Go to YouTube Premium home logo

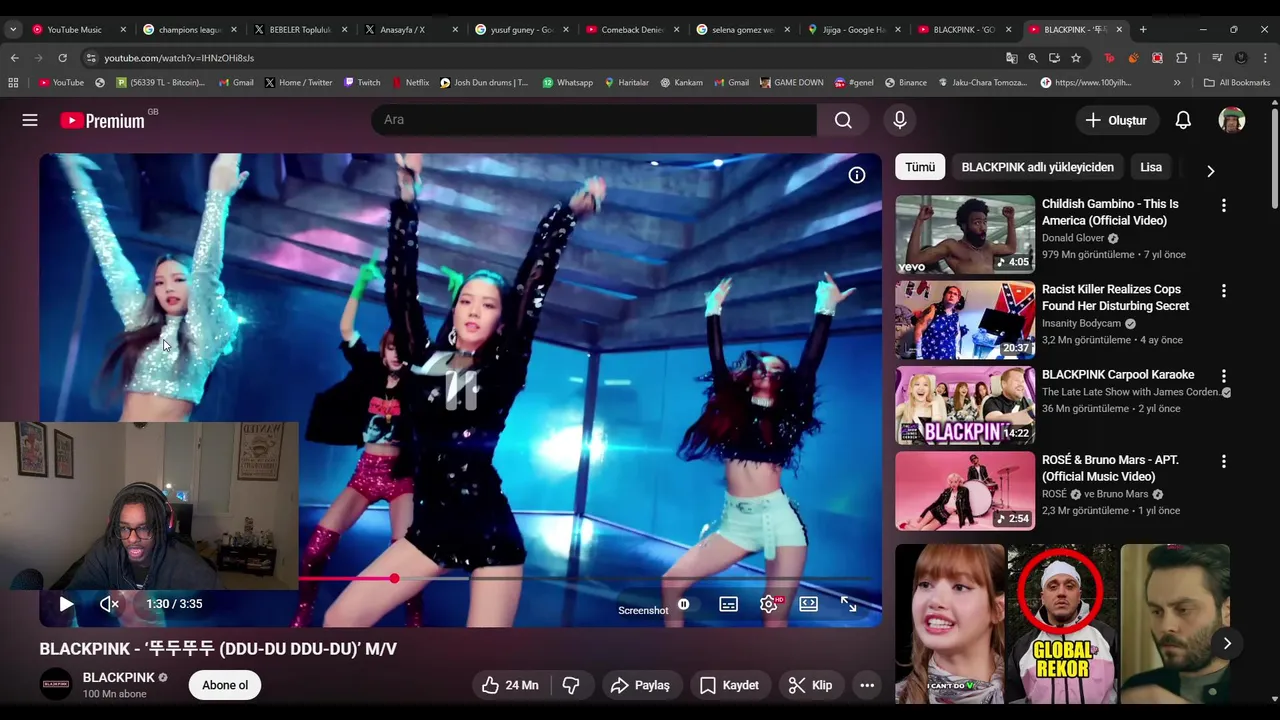pos(103,120)
